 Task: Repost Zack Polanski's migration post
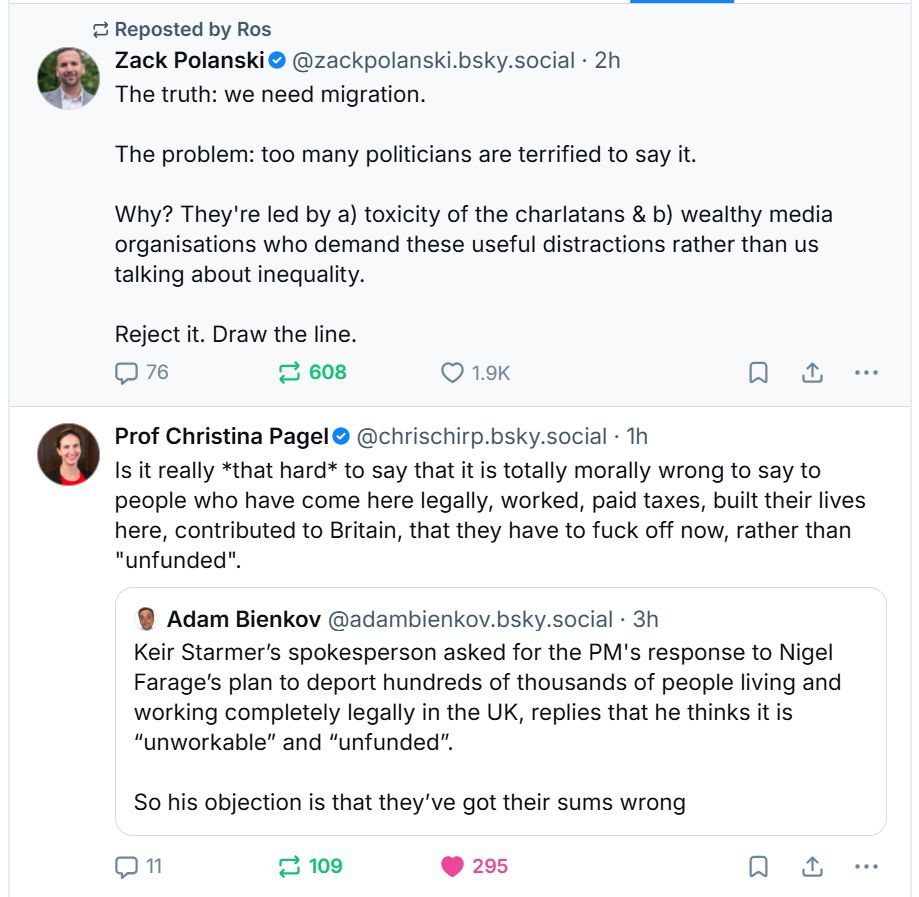click(x=290, y=373)
